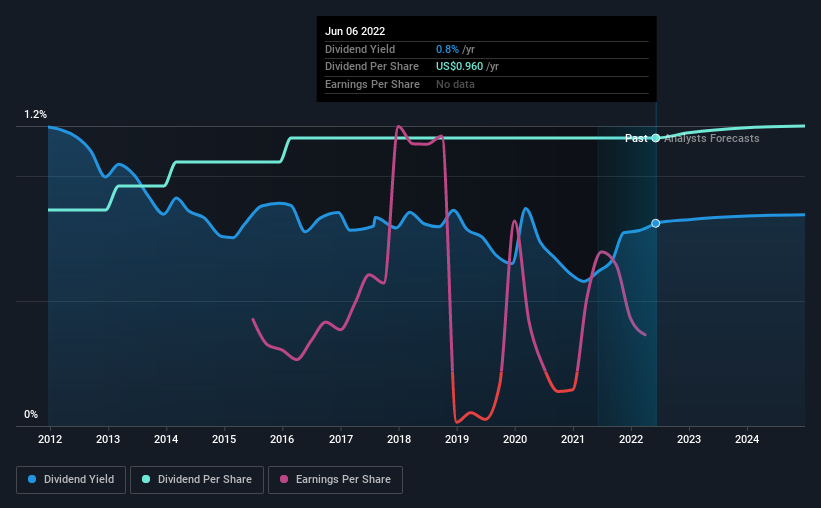This screenshot has width=821, height=508.
Task: Select the 2024 label on the x-axis
Action: (x=747, y=439)
